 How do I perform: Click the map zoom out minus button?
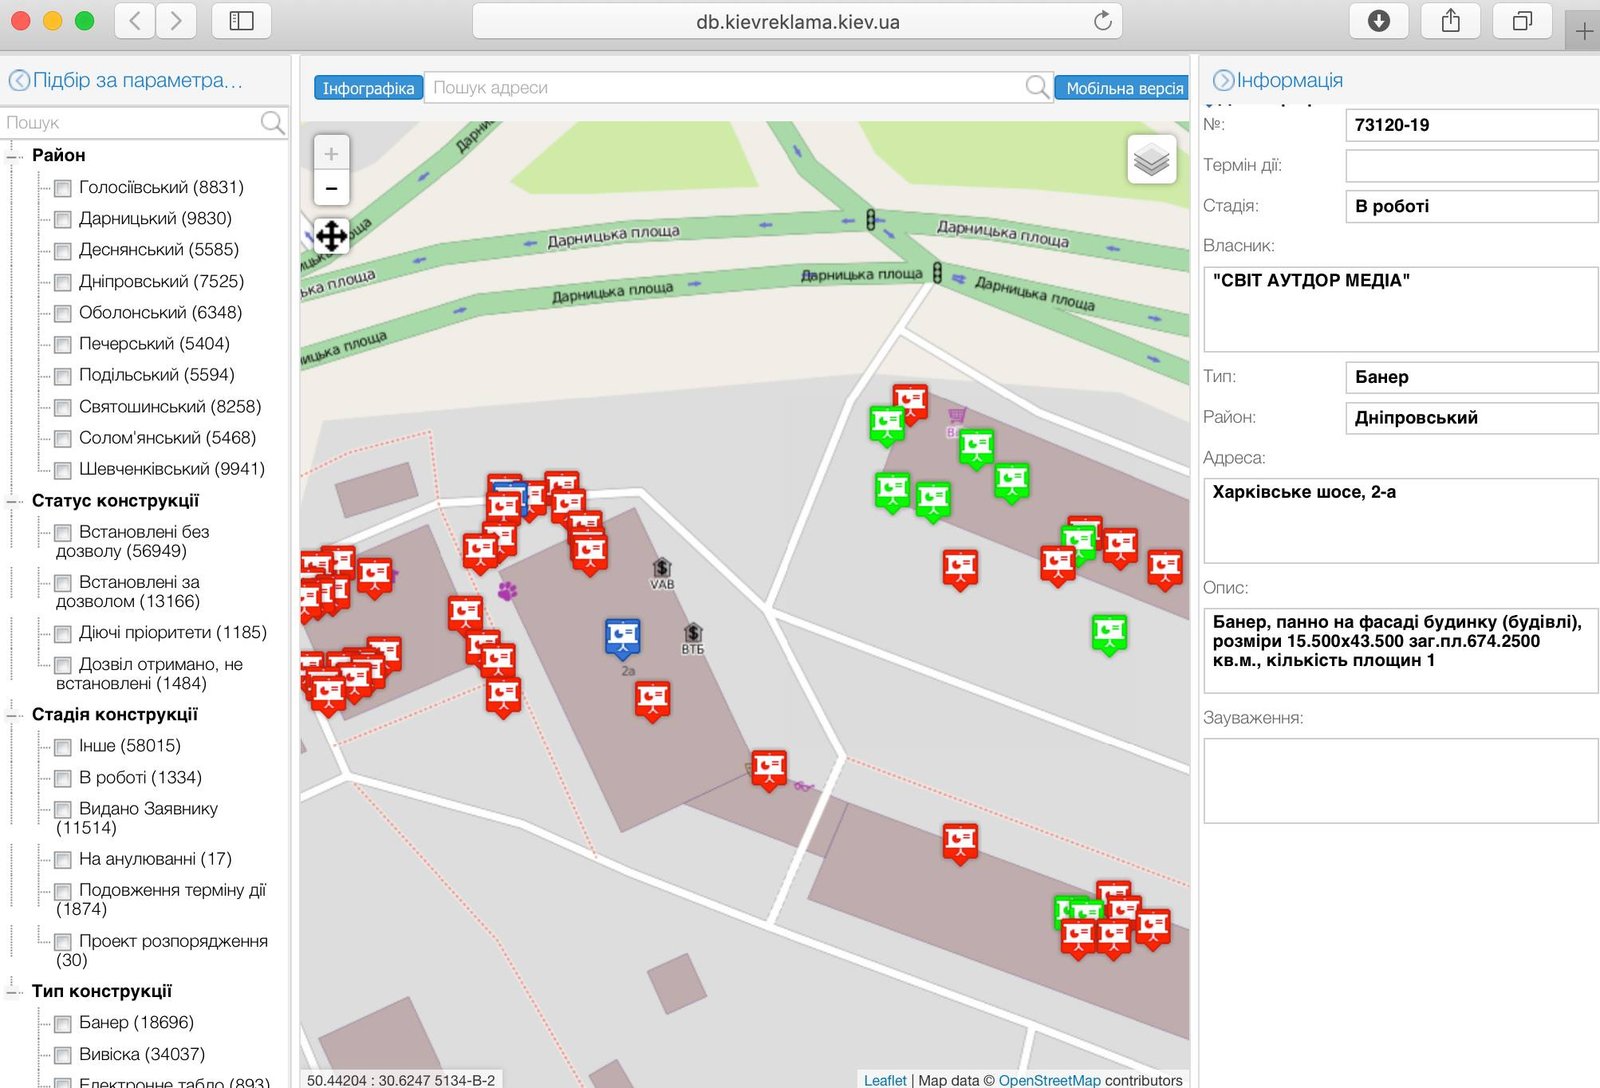click(x=331, y=188)
